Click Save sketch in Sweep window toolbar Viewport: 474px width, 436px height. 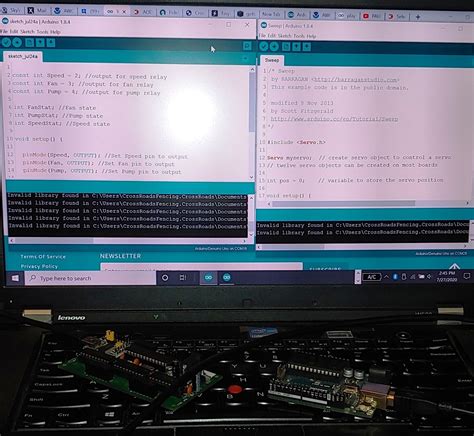pos(307,46)
